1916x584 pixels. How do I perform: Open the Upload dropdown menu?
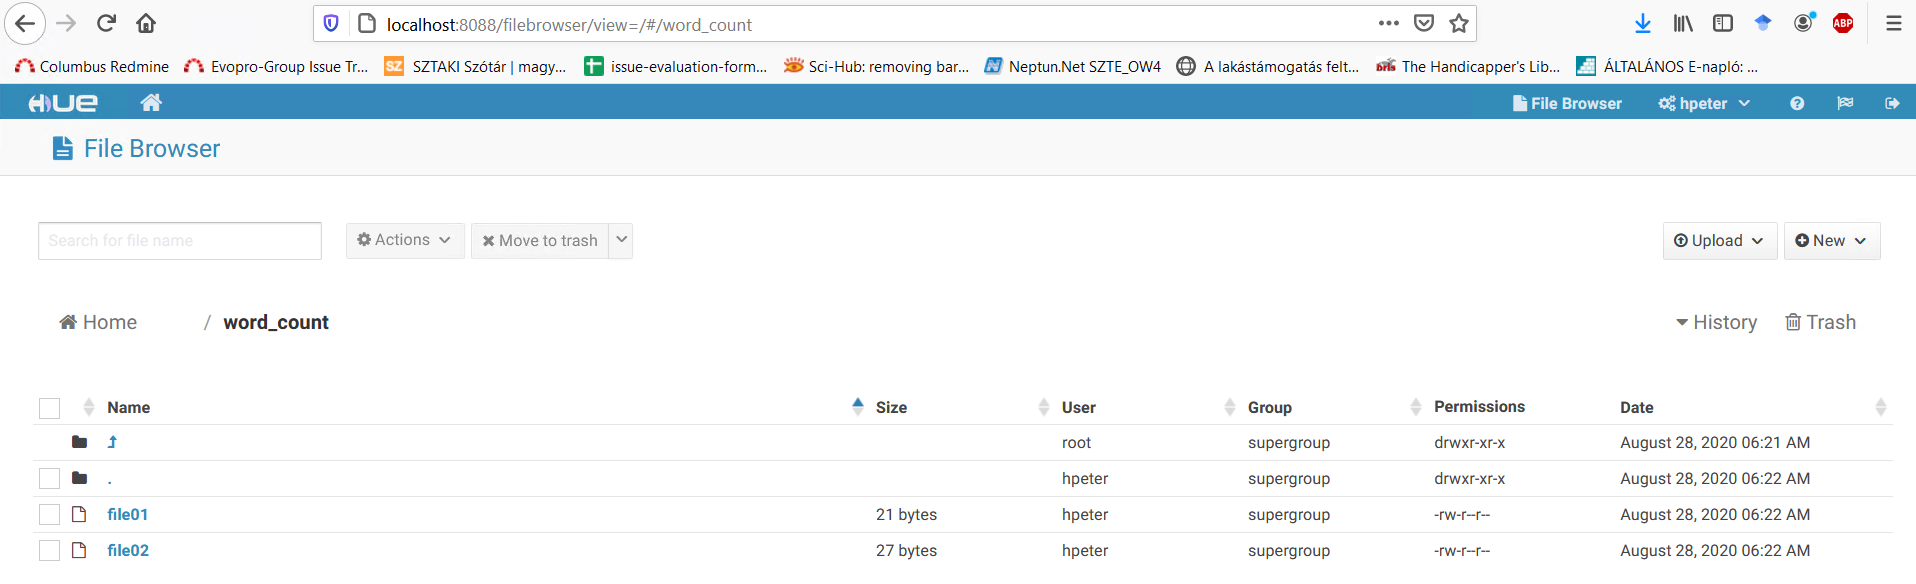pyautogui.click(x=1718, y=241)
